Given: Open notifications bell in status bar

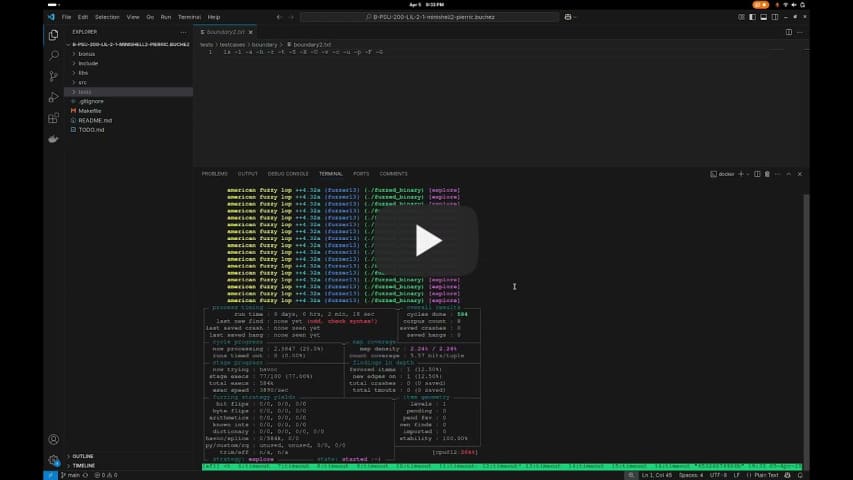Looking at the screenshot, I should click(x=800, y=475).
